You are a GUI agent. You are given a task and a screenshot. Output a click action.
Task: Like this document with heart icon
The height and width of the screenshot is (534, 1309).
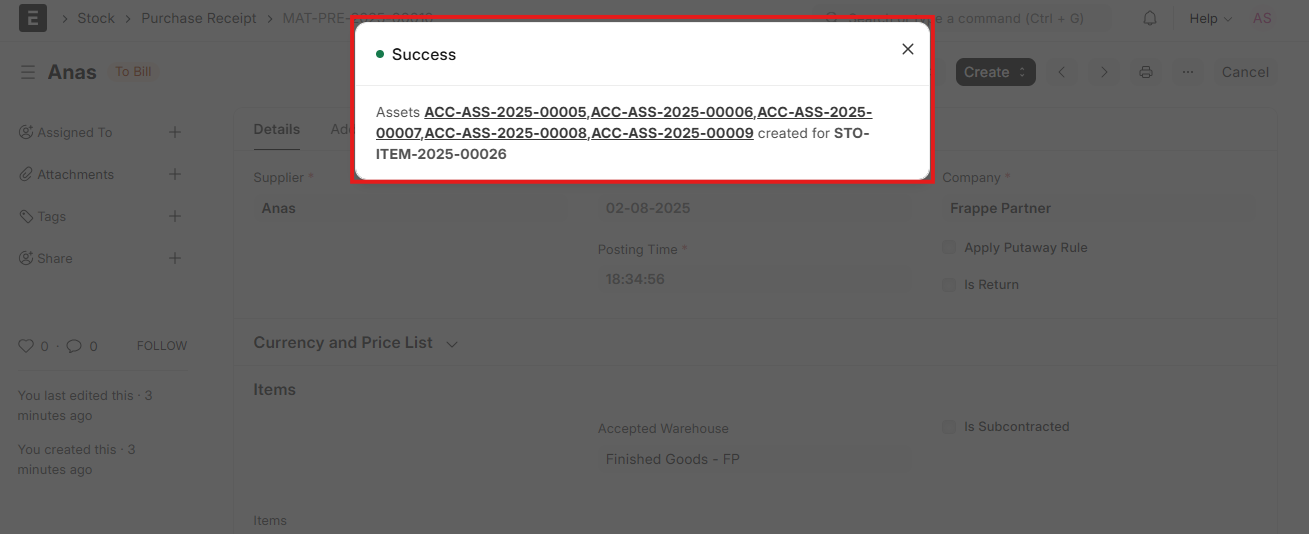(x=26, y=346)
